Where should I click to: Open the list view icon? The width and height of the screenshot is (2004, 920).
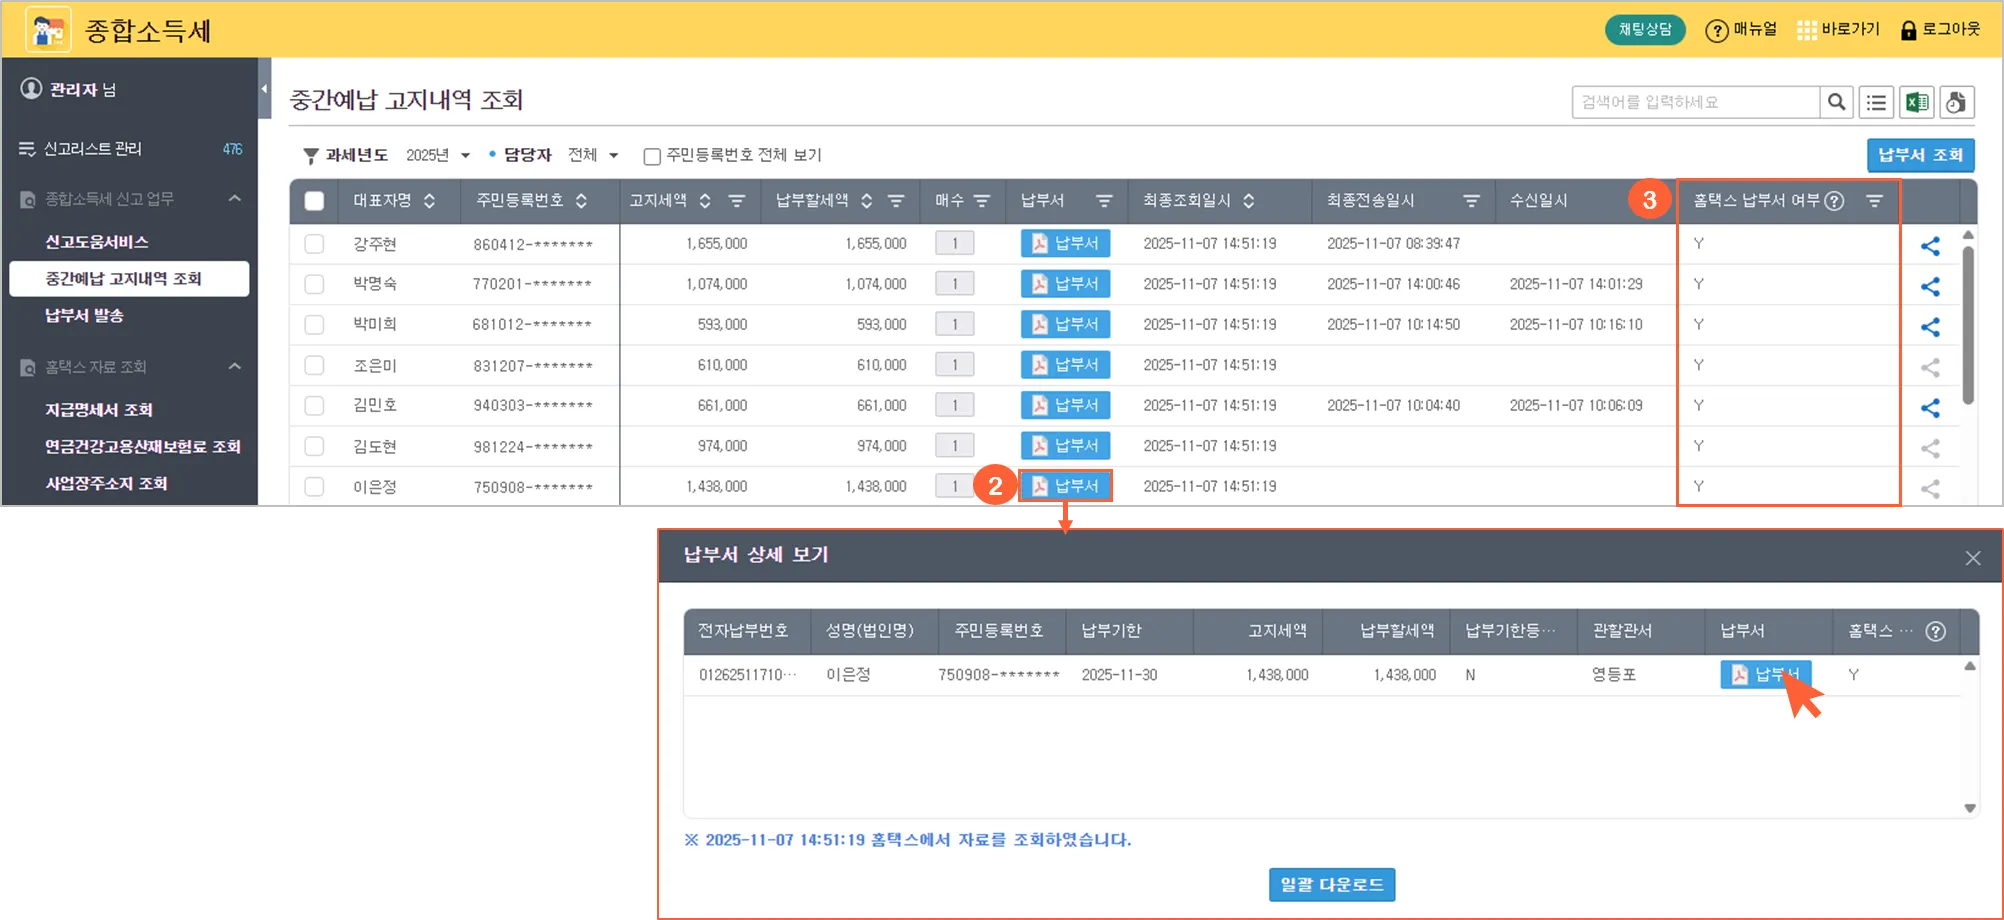(1876, 102)
